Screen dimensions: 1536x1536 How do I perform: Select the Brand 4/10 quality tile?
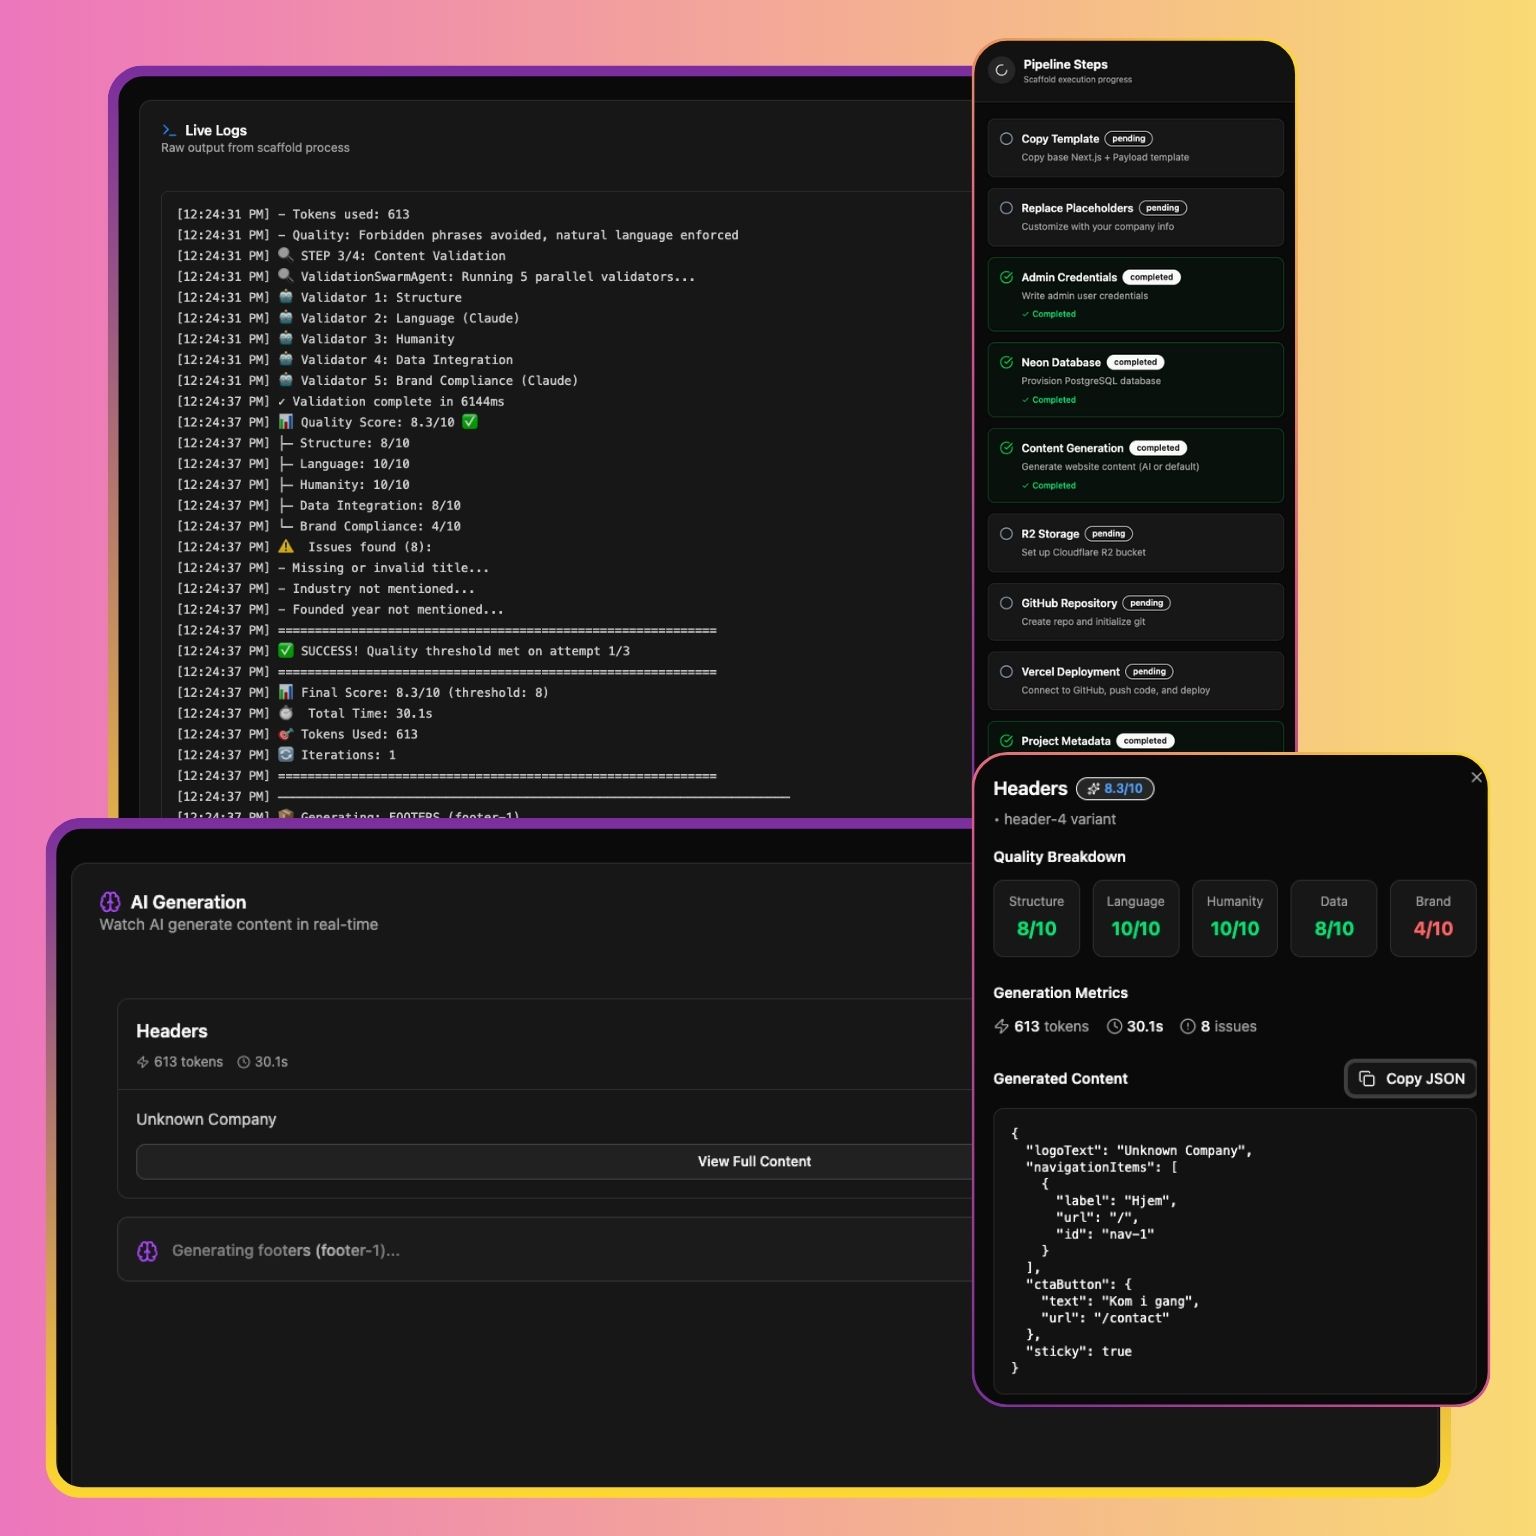[1432, 918]
